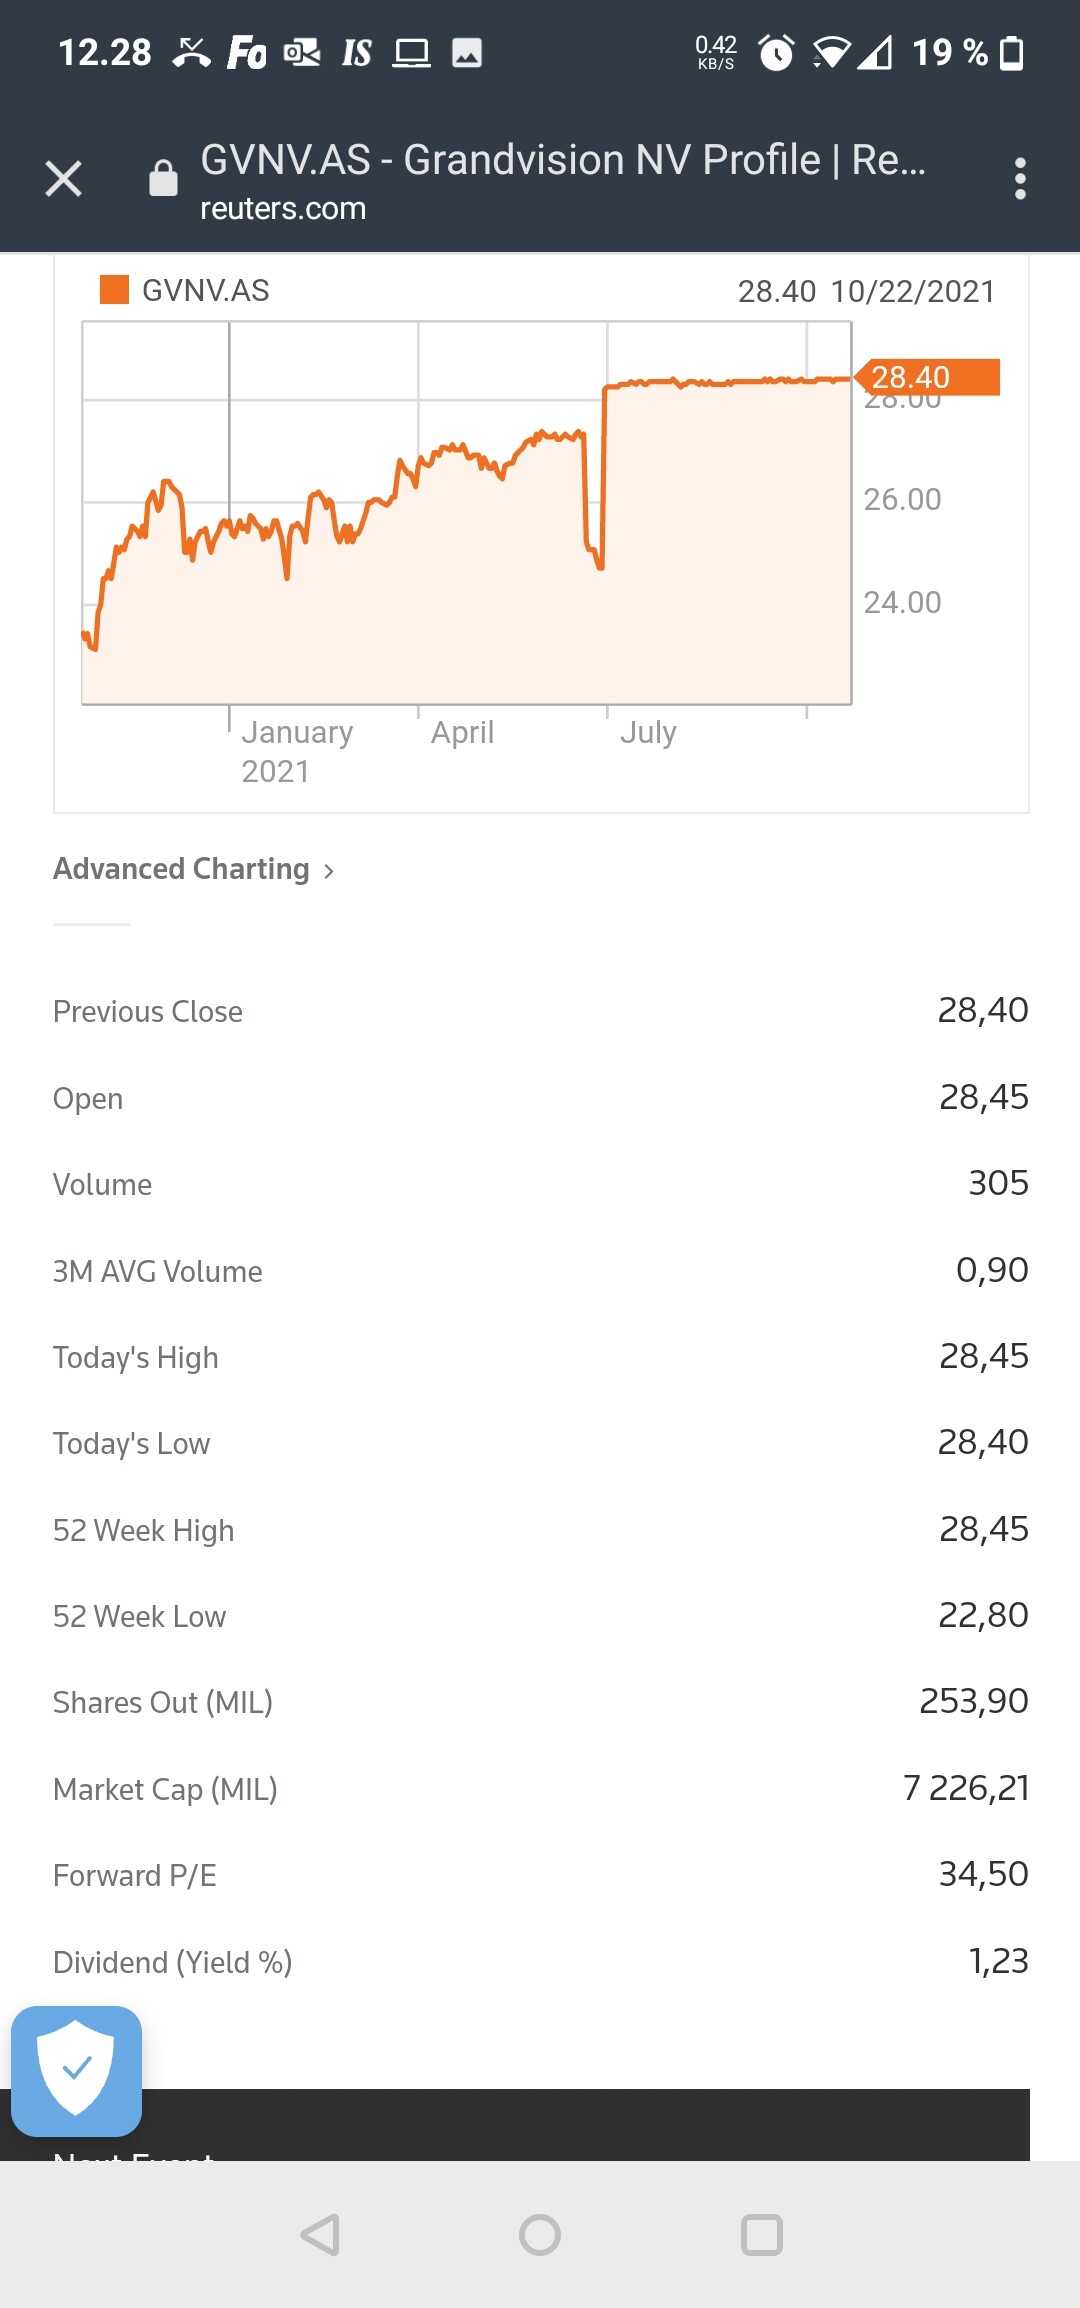
Task: Open the three-dot overflow menu
Action: pyautogui.click(x=1019, y=179)
